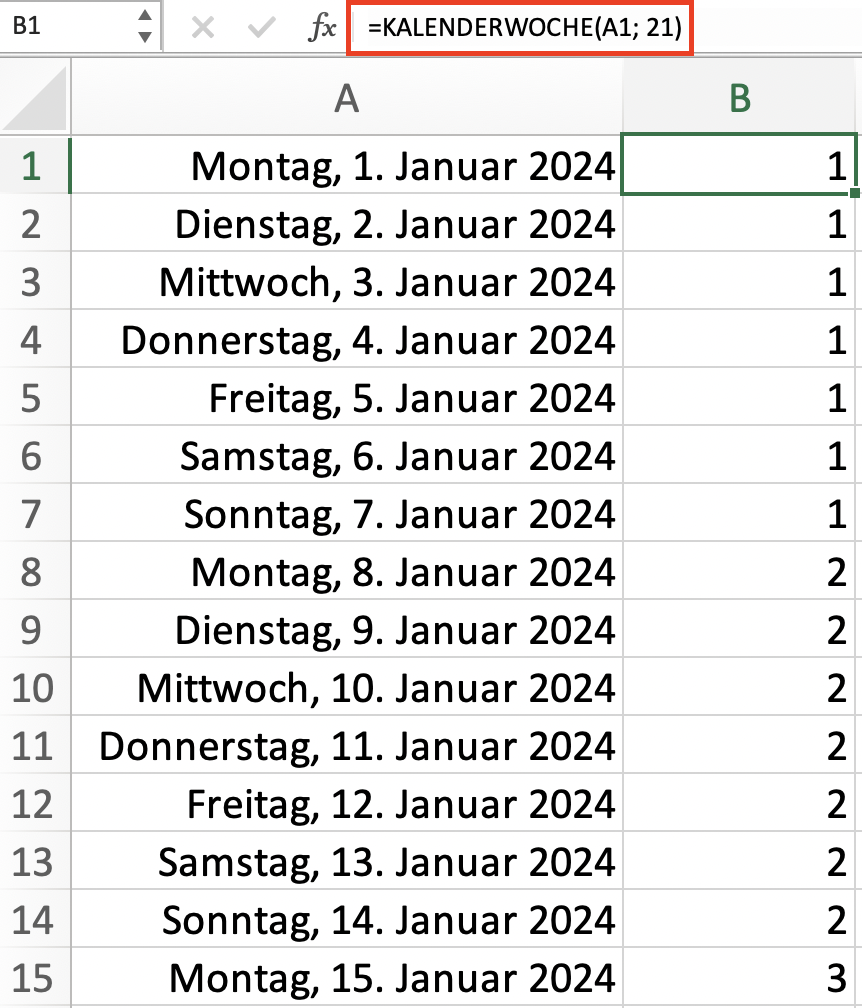Click the fill handle of cell B1

[854, 192]
